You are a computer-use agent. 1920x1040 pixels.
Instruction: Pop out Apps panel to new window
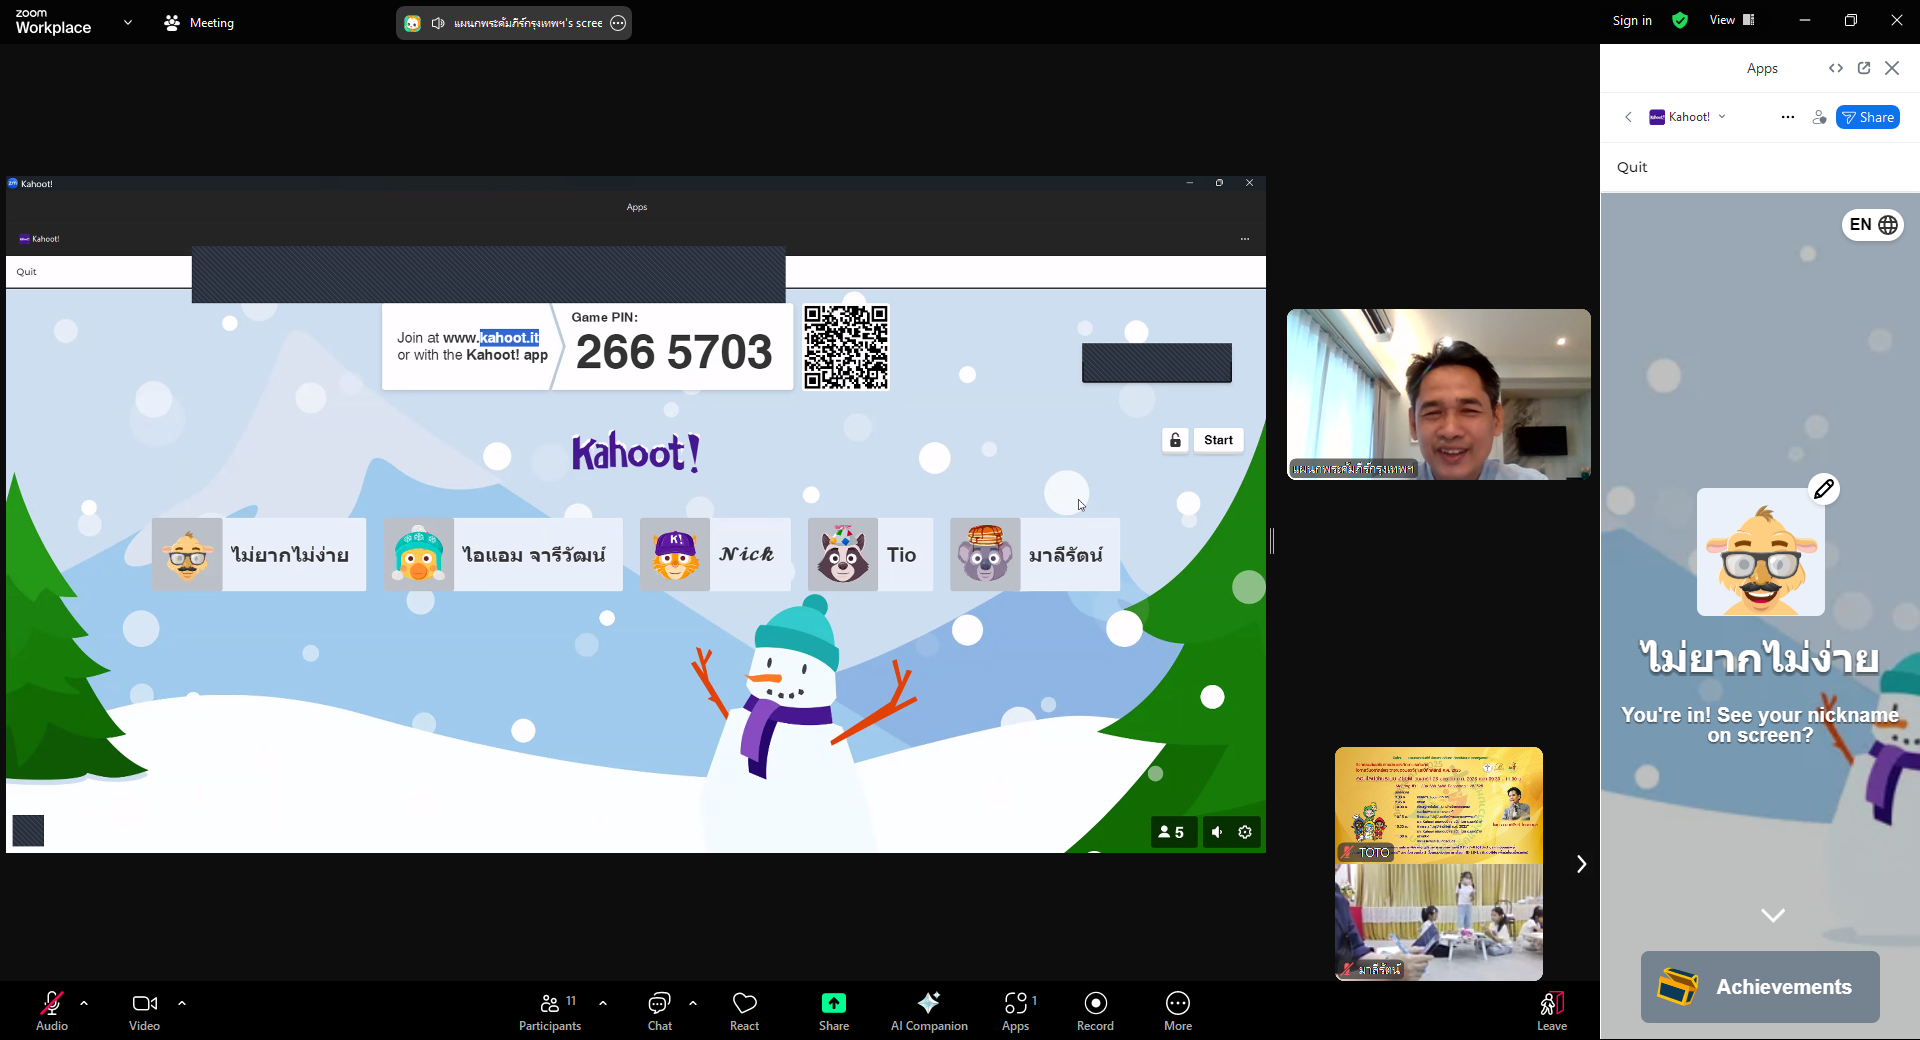pos(1864,68)
